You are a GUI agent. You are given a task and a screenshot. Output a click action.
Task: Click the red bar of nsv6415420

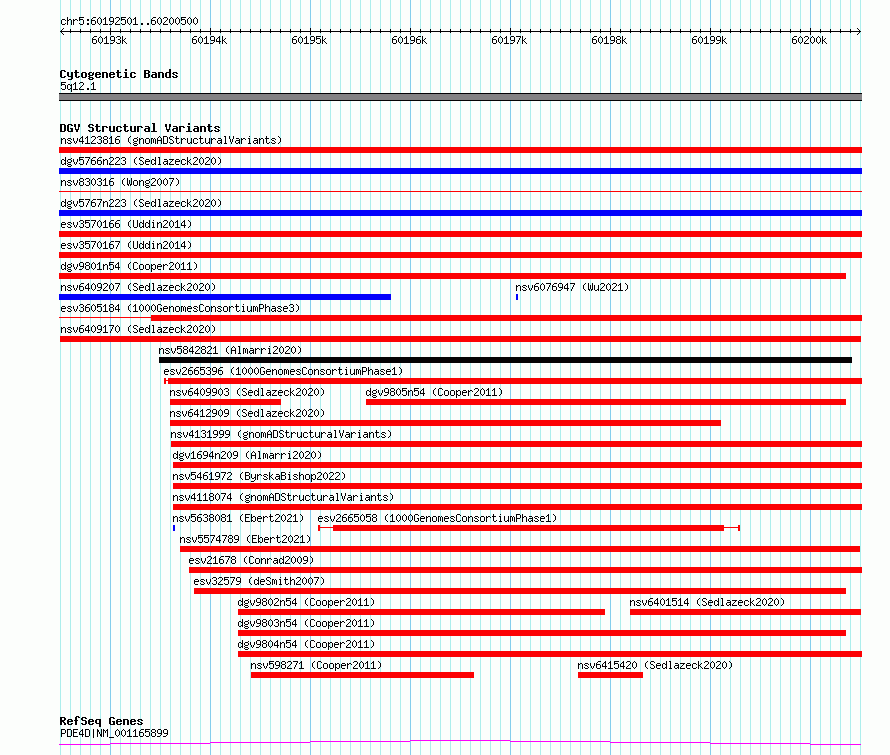coord(610,675)
